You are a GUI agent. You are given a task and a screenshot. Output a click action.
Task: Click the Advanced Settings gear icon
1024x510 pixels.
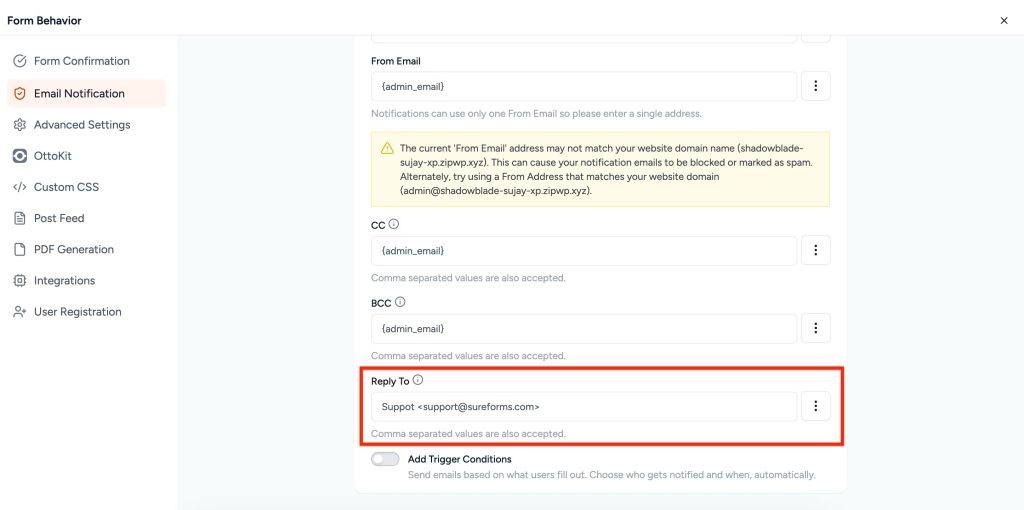pos(20,125)
